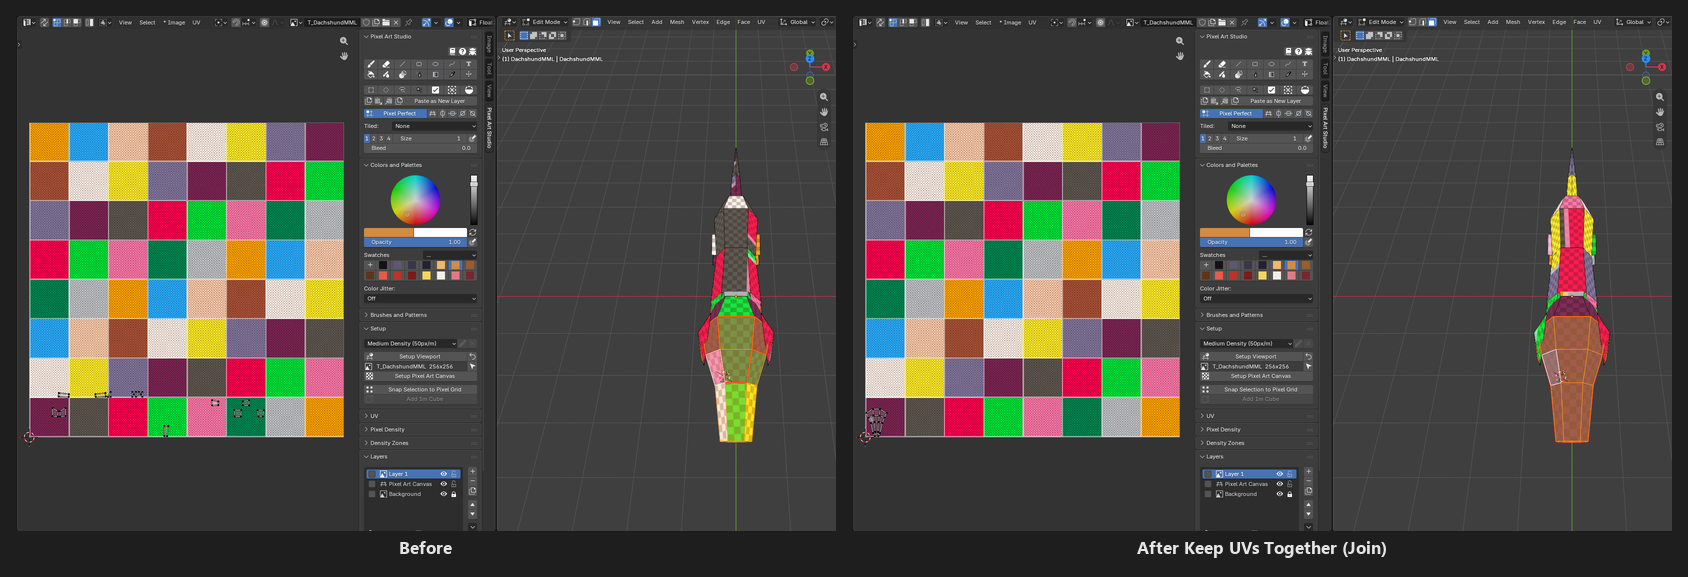Toggle Background layer visibility in the Before panel

point(443,494)
